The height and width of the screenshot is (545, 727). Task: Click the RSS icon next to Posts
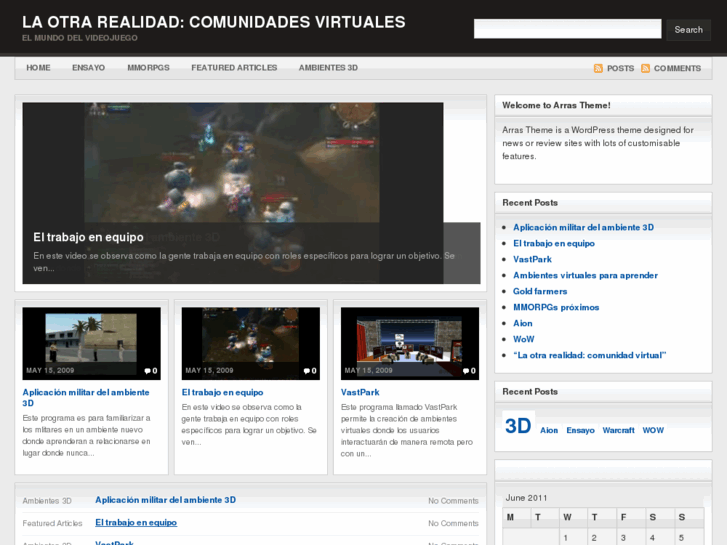[598, 69]
